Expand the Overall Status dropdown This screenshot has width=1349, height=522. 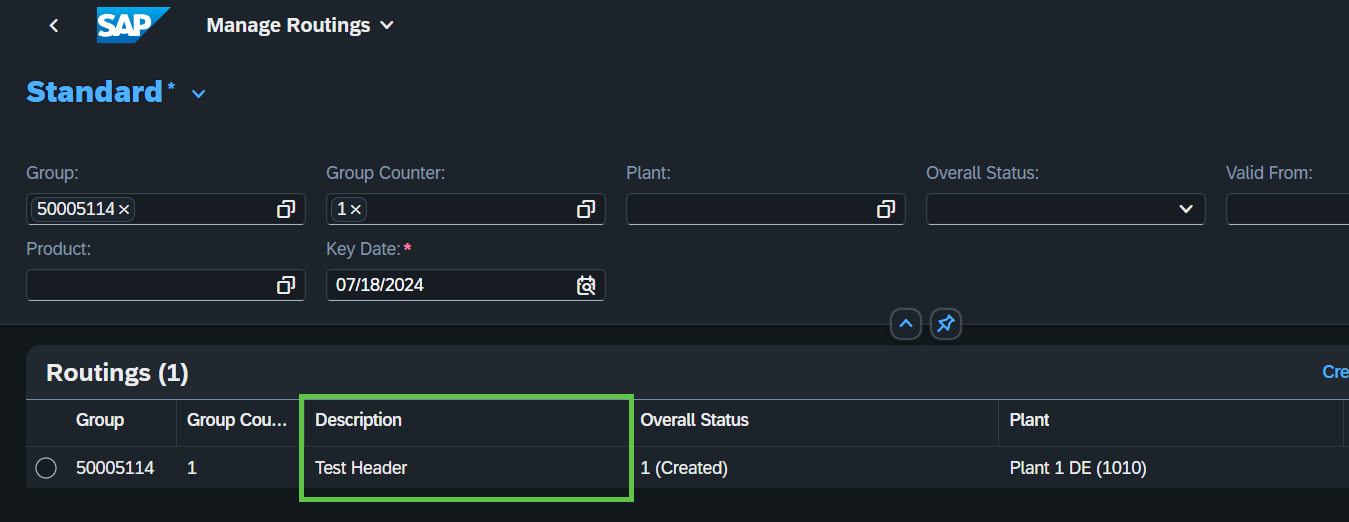(1186, 209)
